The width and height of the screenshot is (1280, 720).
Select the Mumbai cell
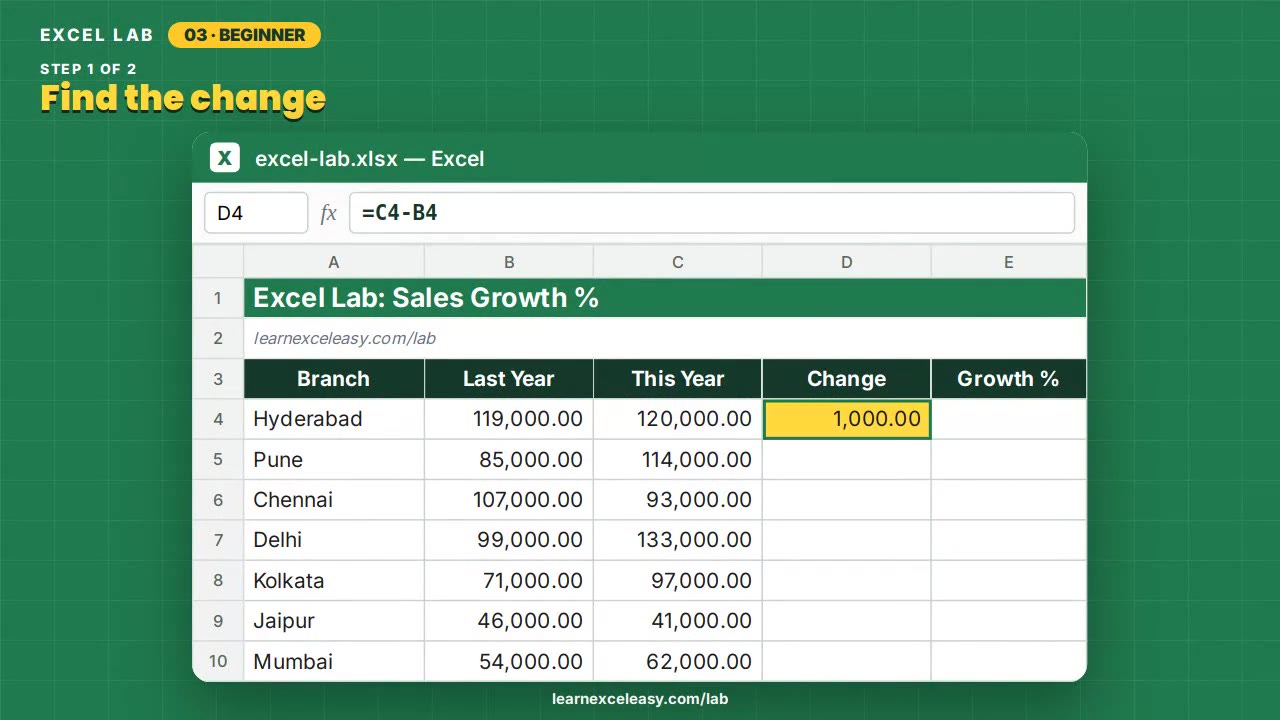coord(334,661)
